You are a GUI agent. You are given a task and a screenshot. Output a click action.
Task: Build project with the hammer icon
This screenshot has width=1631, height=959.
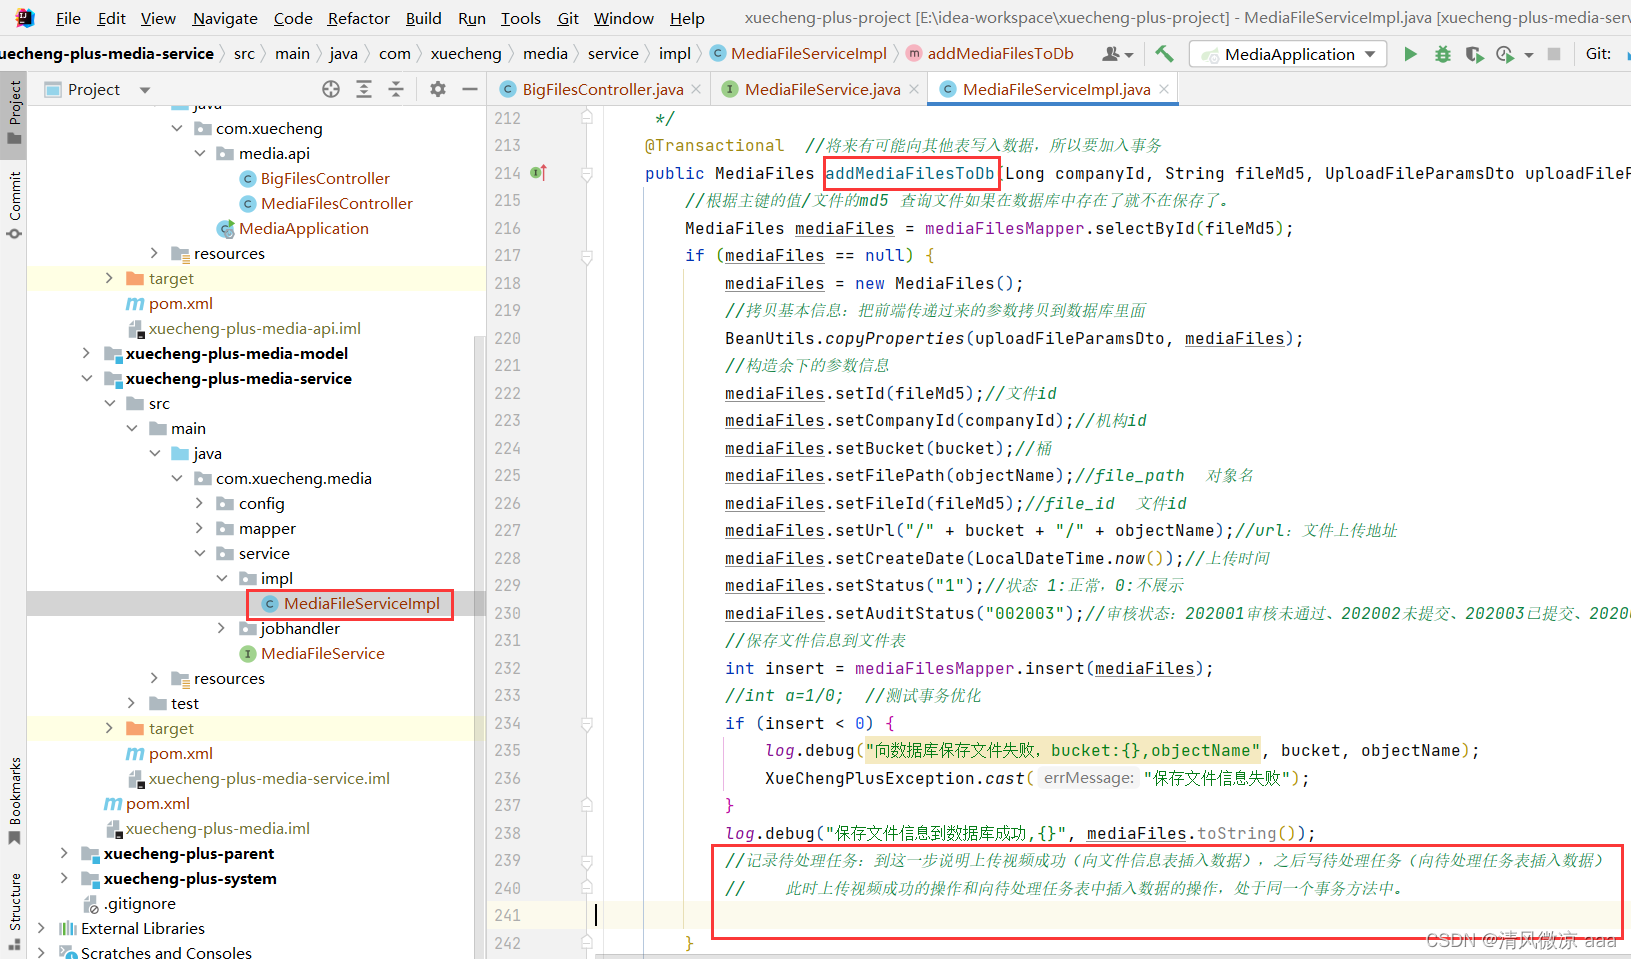click(1164, 54)
